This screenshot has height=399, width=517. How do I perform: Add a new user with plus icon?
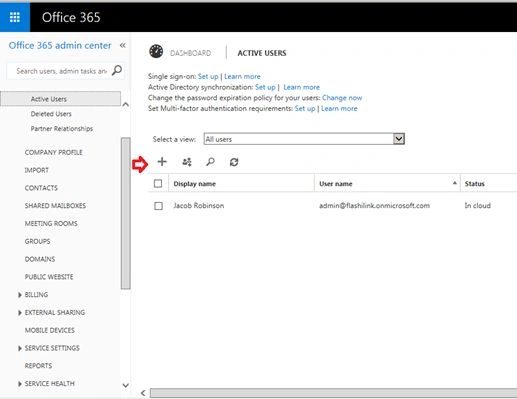coord(162,162)
